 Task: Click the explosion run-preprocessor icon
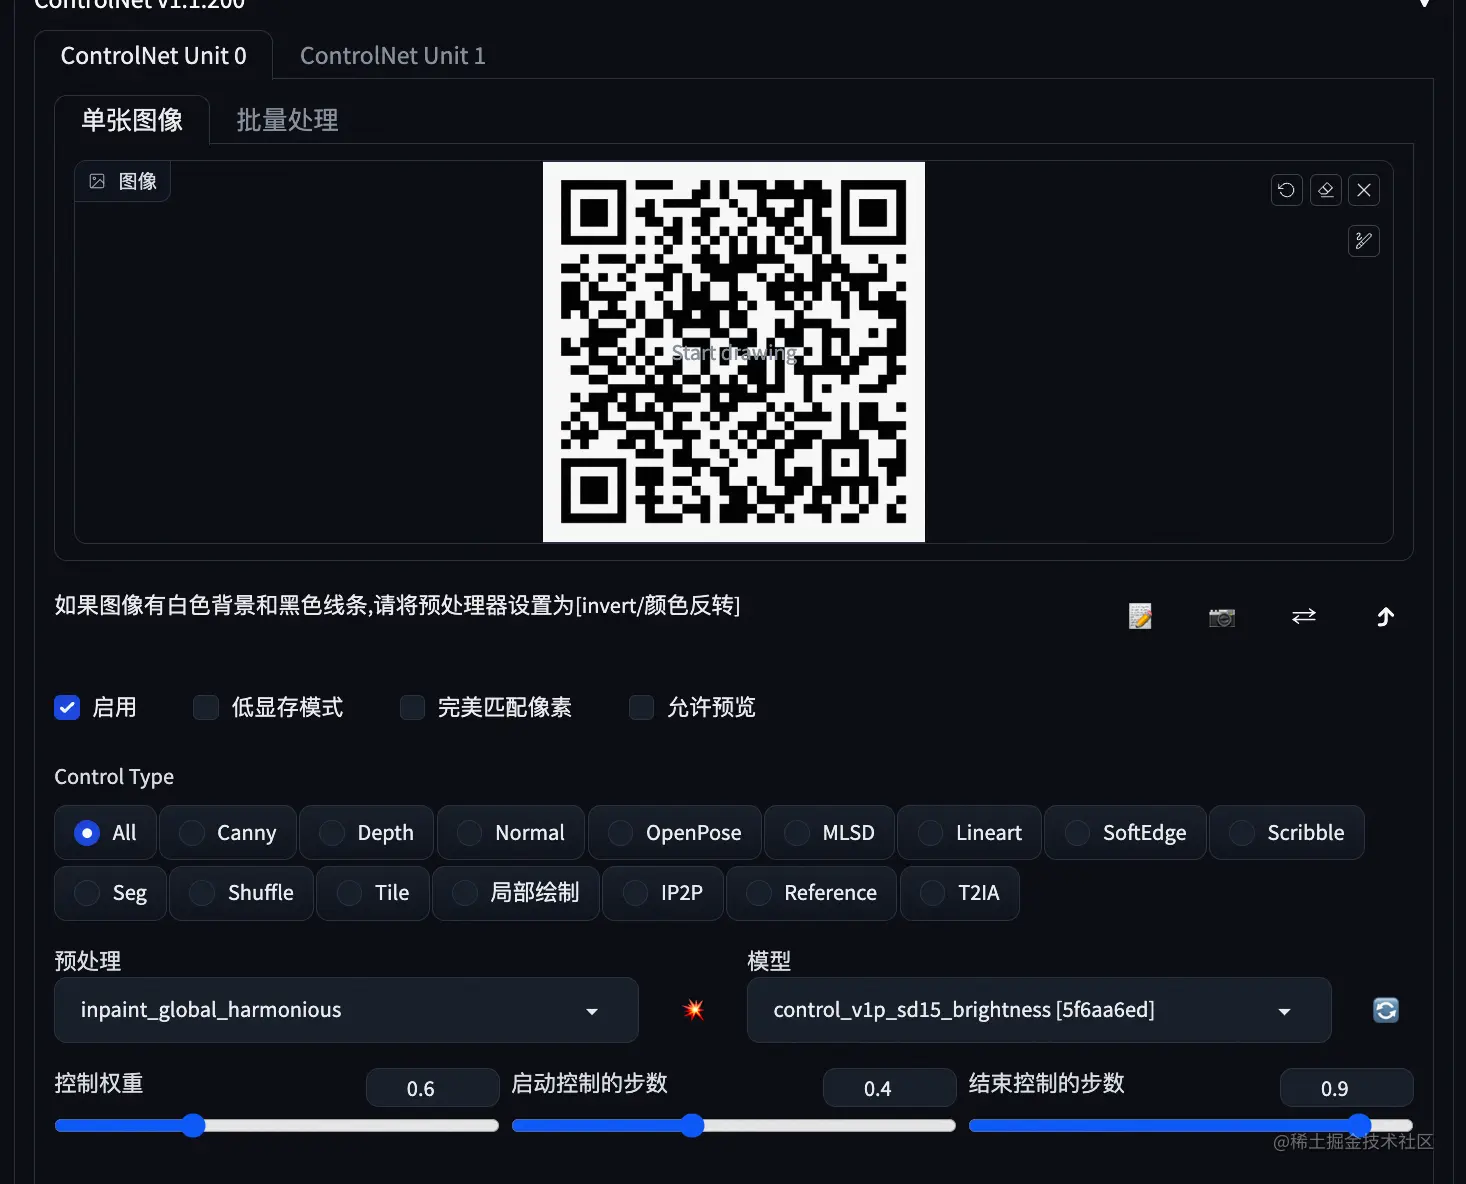[x=693, y=1010]
